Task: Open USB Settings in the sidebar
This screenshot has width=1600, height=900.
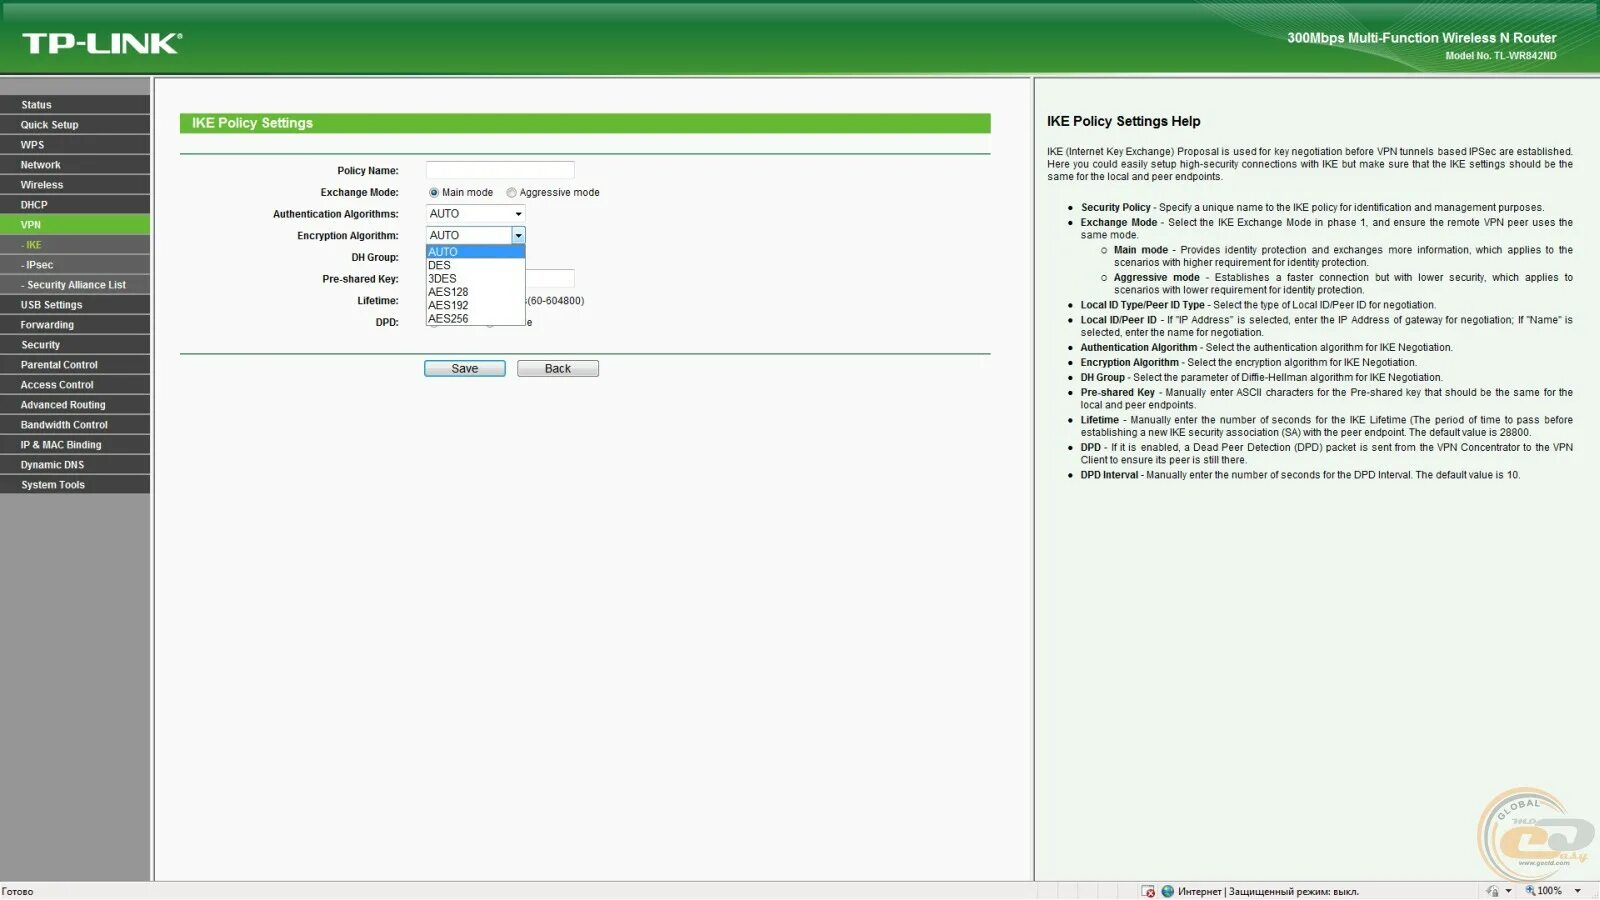Action: (x=75, y=305)
